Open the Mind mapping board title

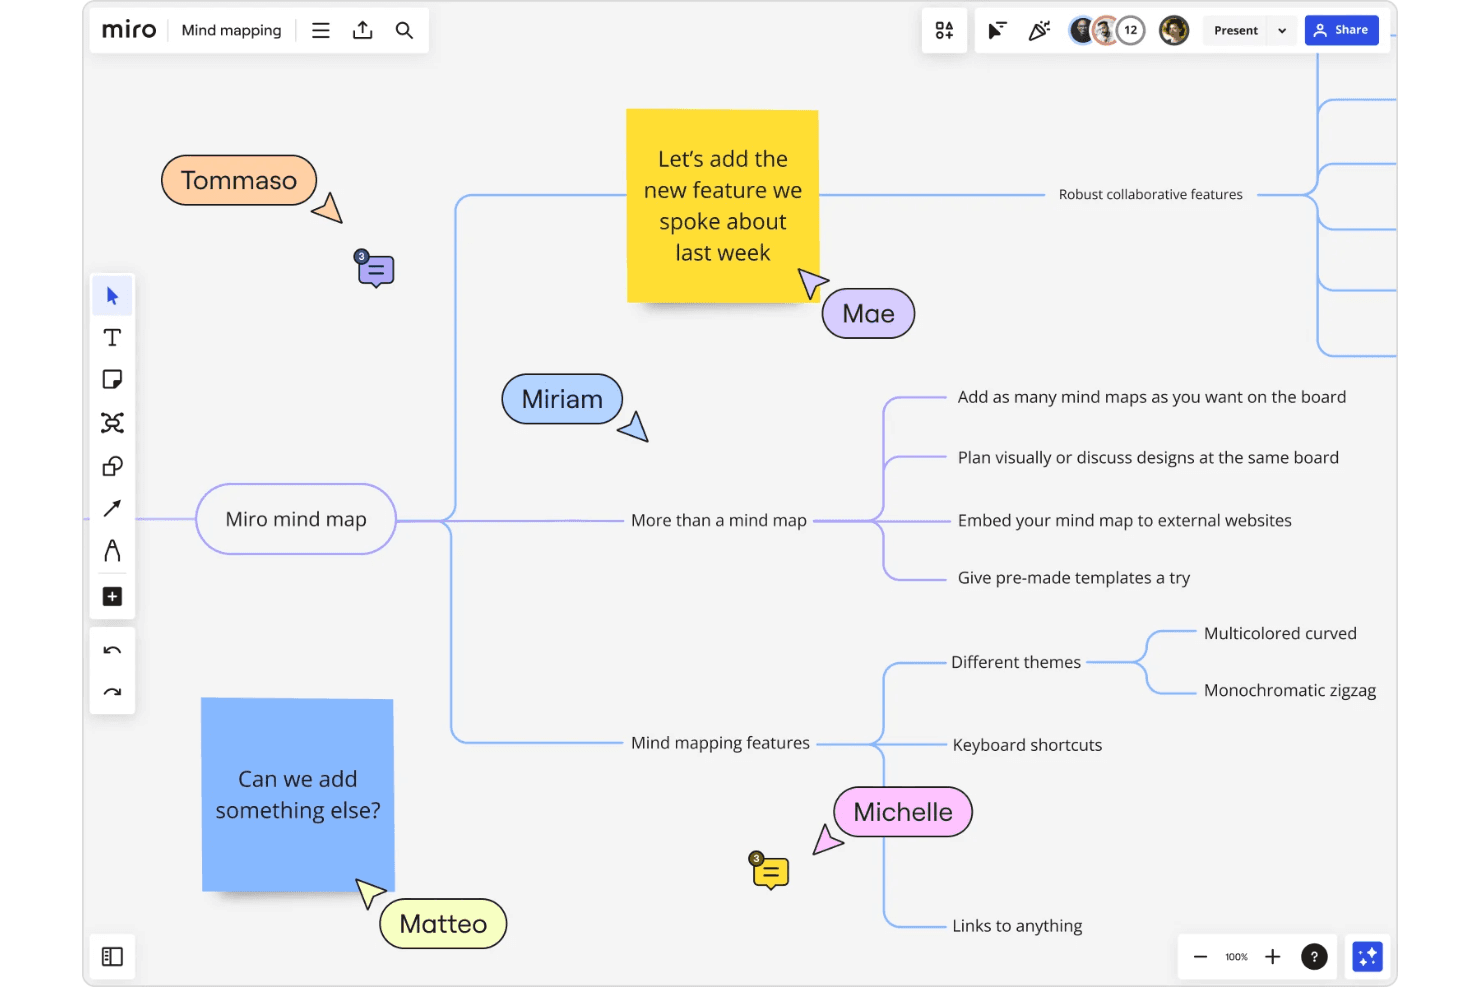coord(232,30)
